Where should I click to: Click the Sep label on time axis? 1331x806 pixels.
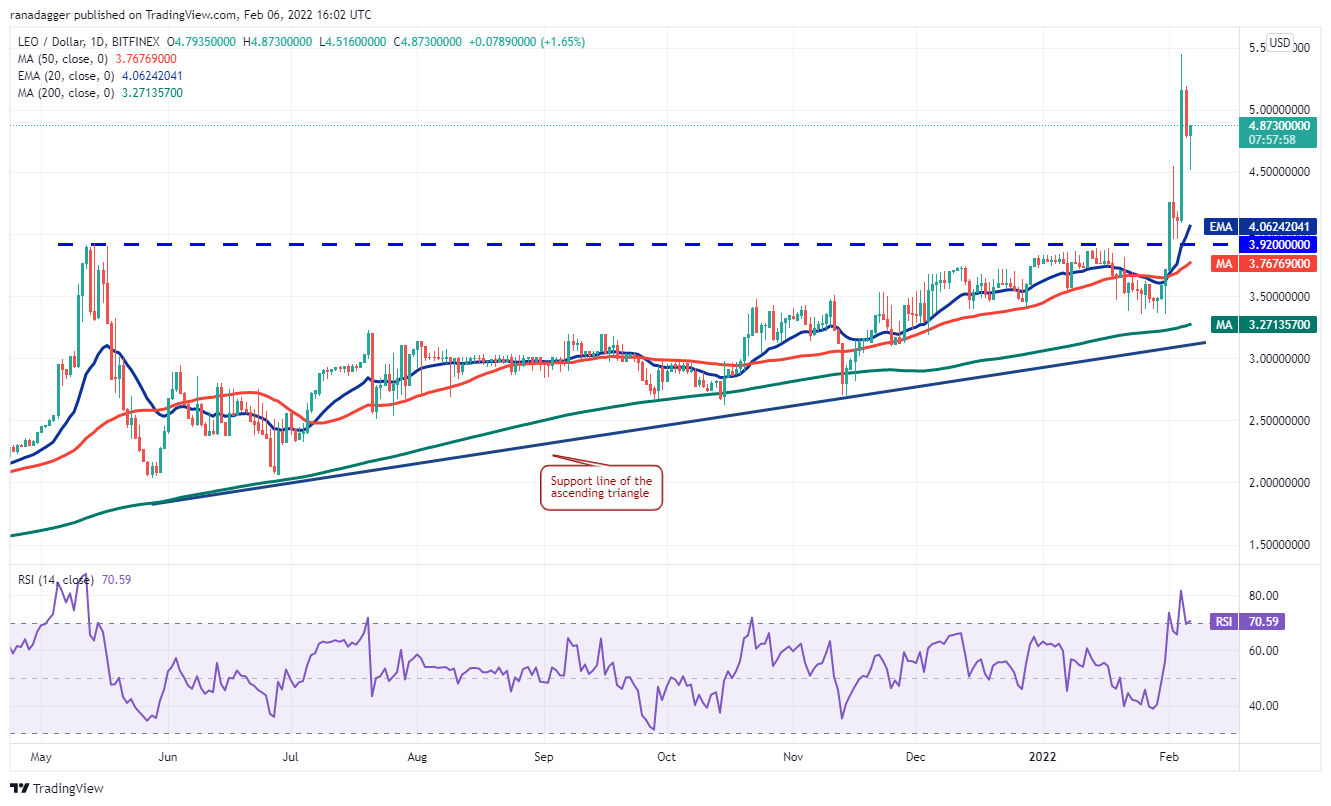click(544, 757)
